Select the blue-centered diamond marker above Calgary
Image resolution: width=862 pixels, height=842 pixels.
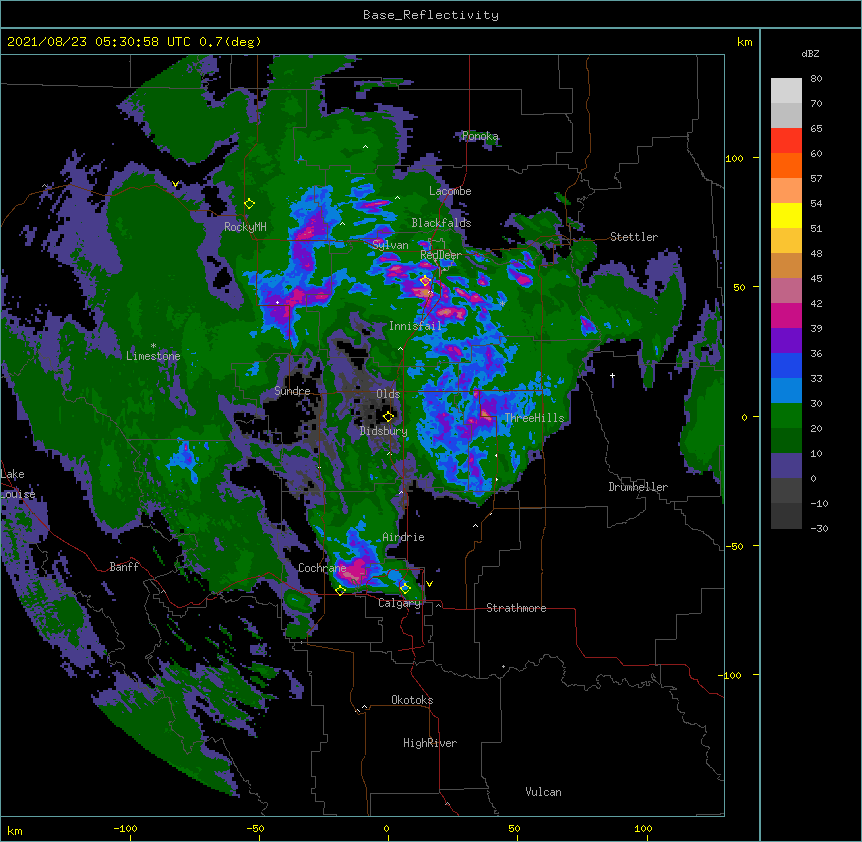coord(405,588)
